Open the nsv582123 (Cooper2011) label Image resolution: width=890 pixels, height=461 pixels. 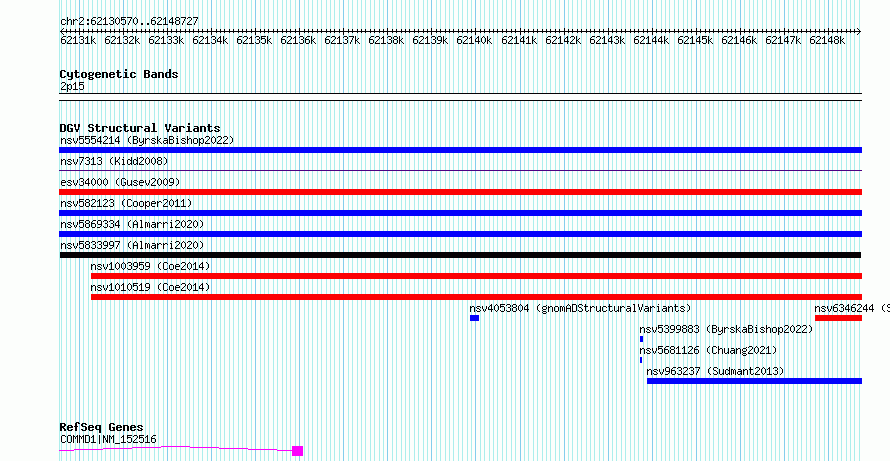click(x=126, y=203)
